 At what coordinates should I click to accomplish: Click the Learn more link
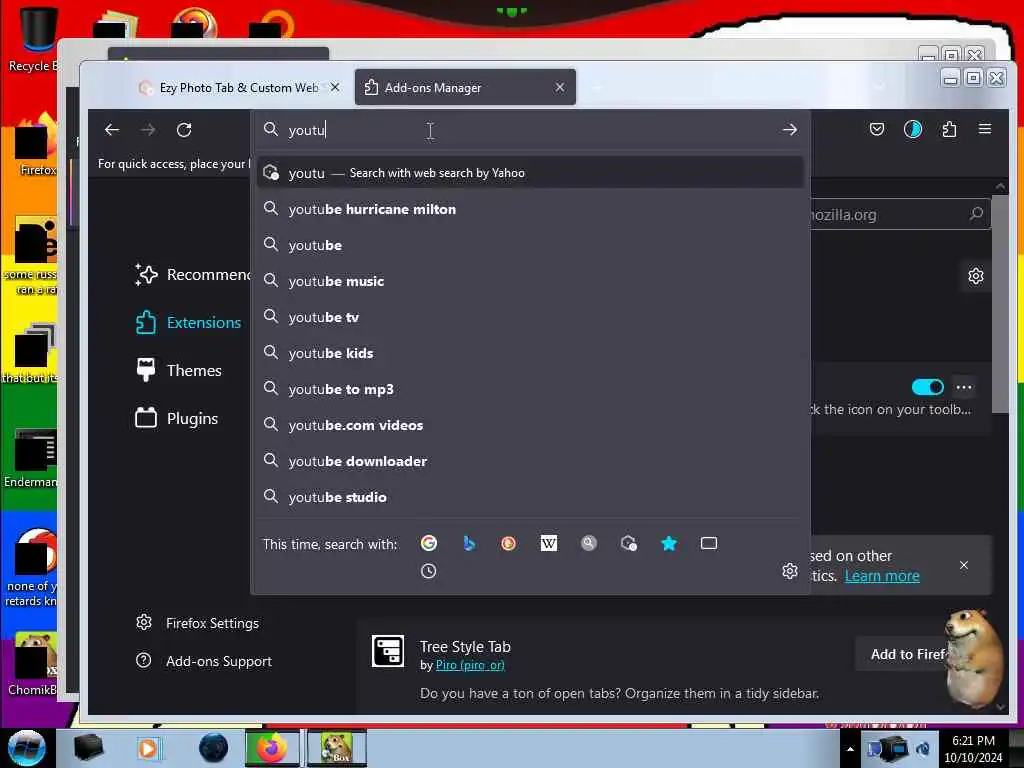882,576
